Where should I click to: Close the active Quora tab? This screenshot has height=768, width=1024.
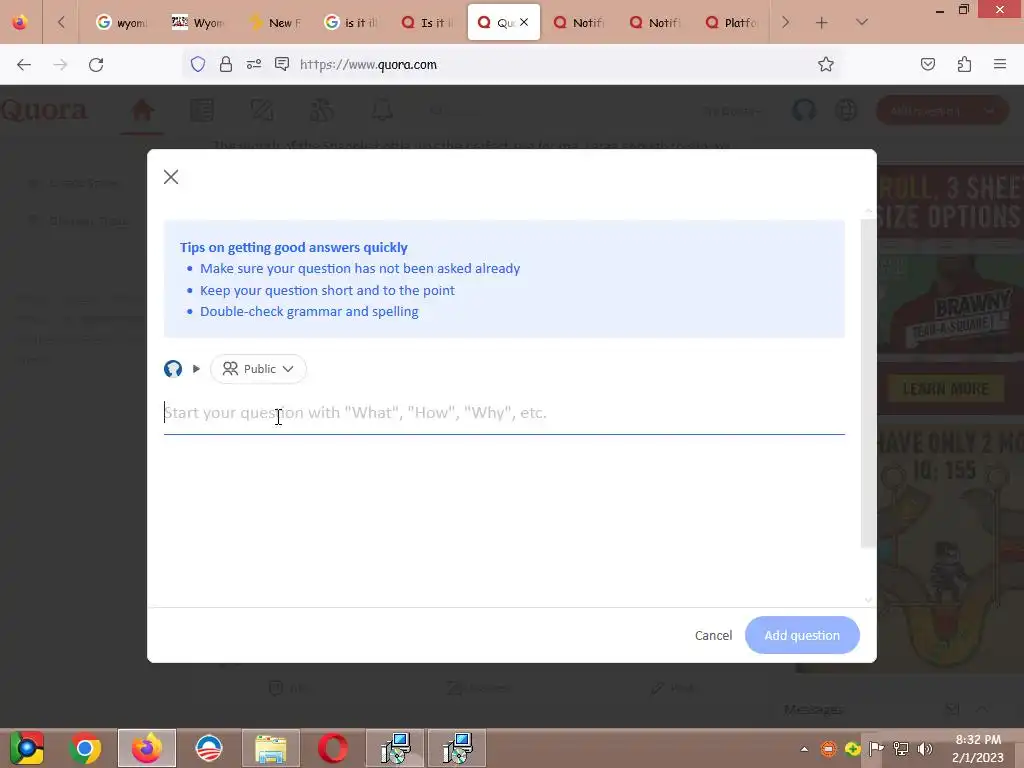click(x=524, y=22)
